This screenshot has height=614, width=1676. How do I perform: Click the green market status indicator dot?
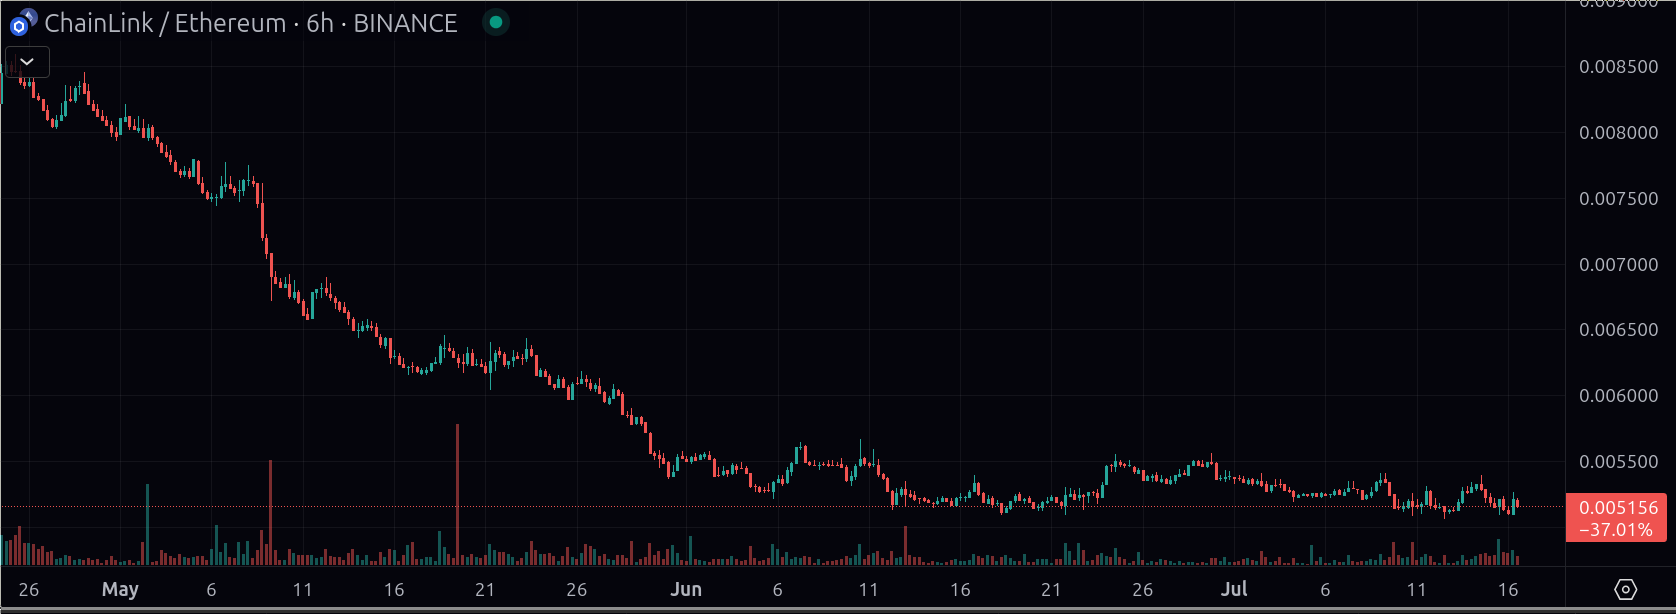coord(495,22)
